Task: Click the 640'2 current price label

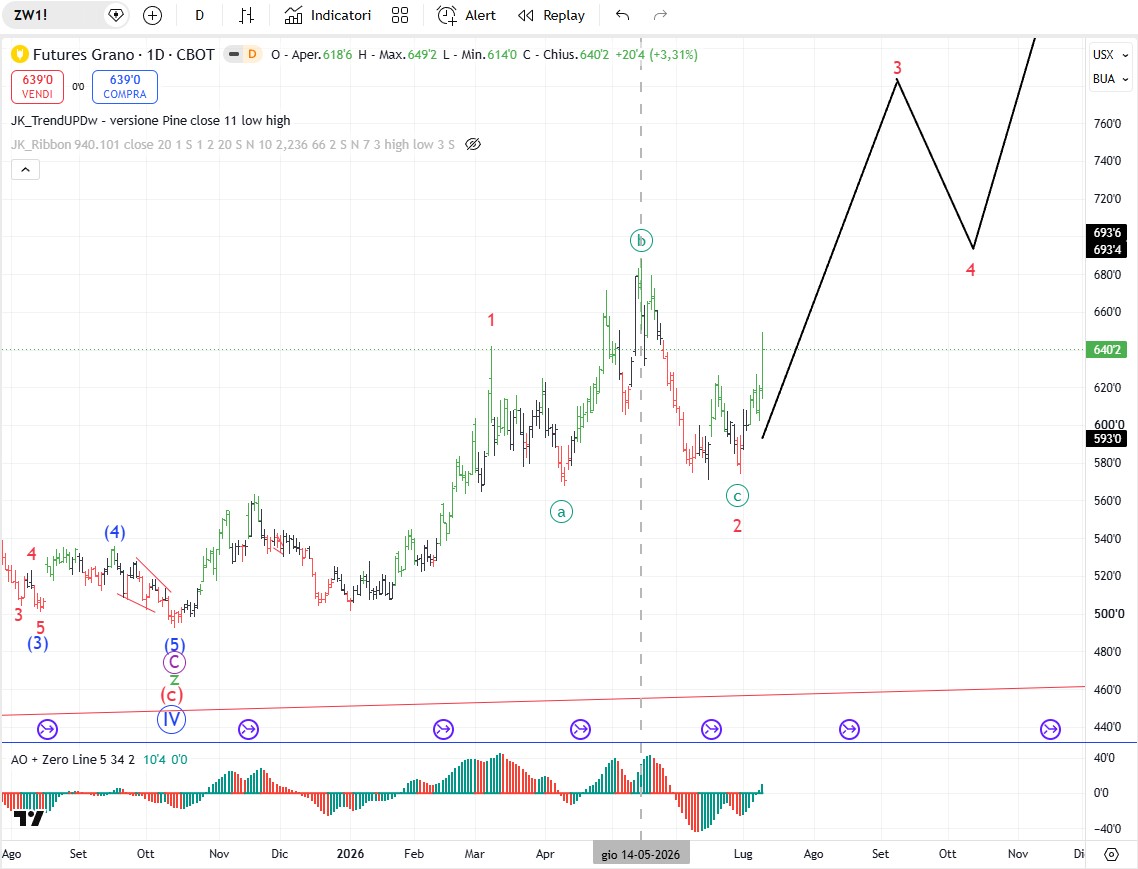Action: (1106, 350)
